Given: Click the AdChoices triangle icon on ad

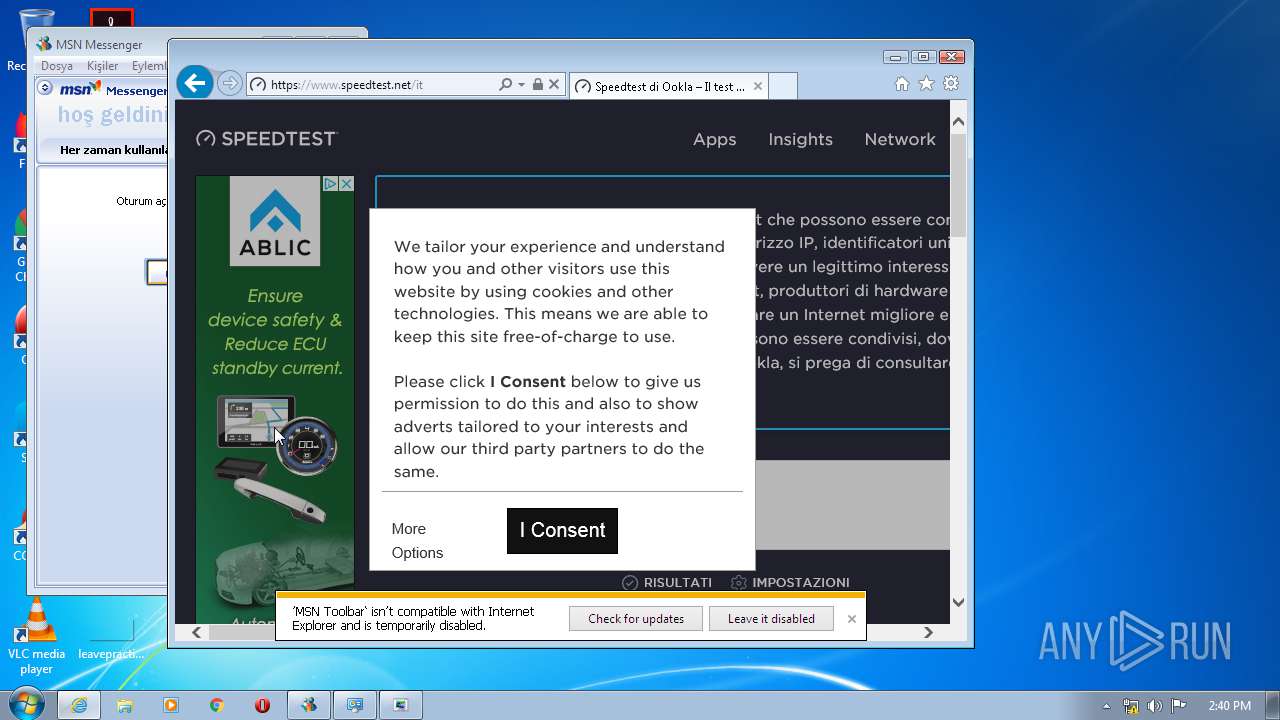Looking at the screenshot, I should 330,184.
